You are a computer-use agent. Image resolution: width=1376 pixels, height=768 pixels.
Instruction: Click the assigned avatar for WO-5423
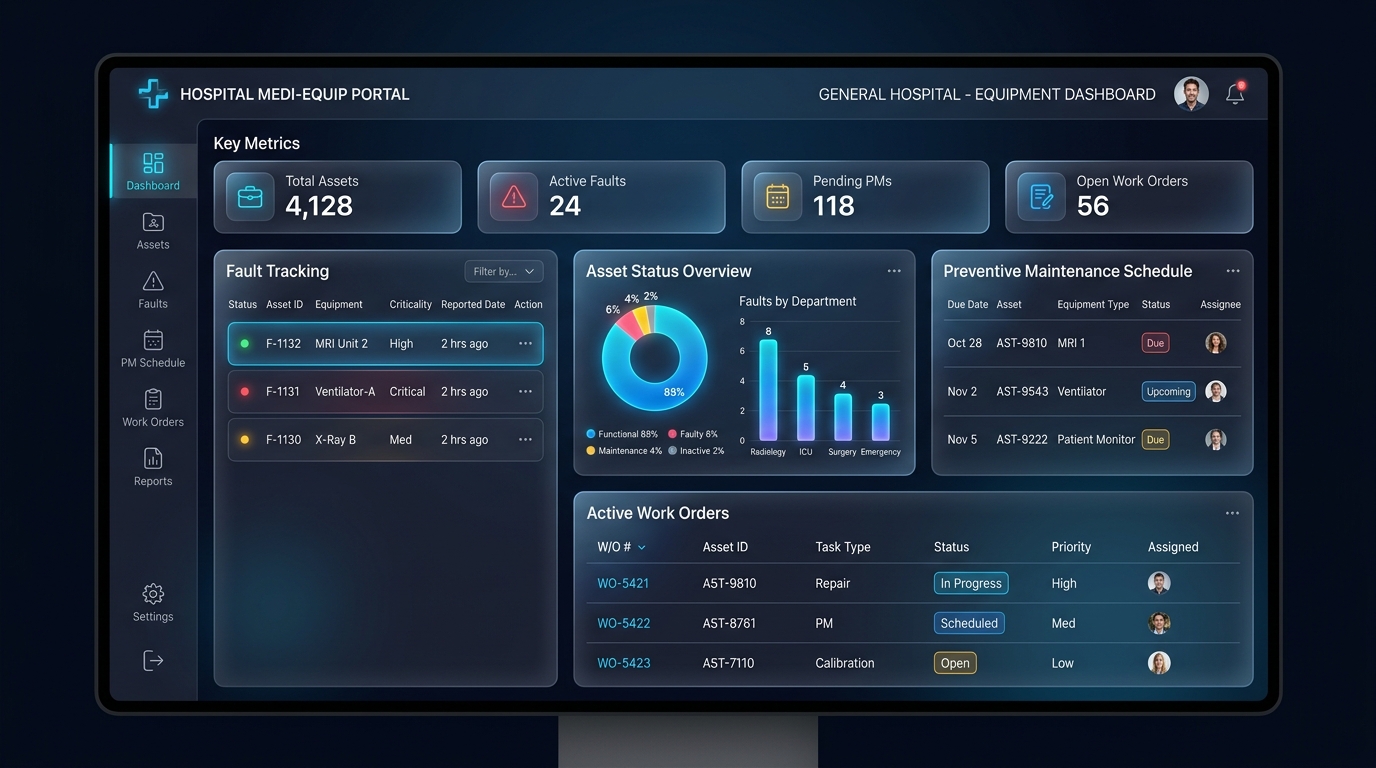[x=1159, y=663]
